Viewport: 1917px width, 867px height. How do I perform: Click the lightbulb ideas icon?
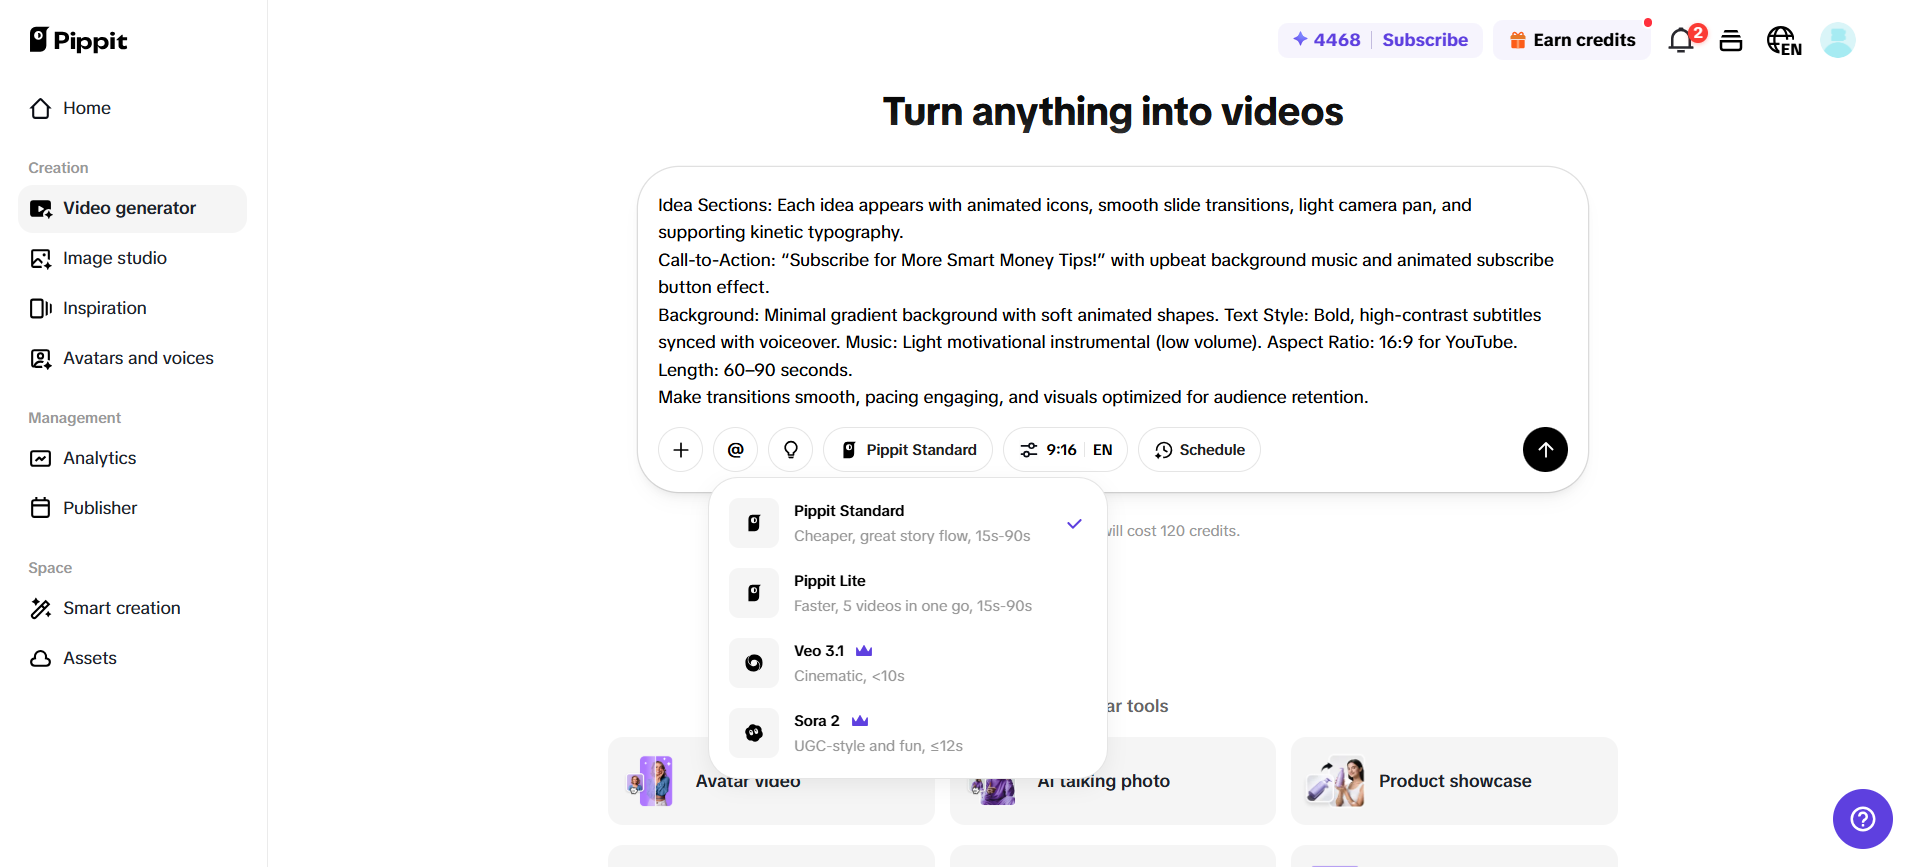click(x=791, y=450)
